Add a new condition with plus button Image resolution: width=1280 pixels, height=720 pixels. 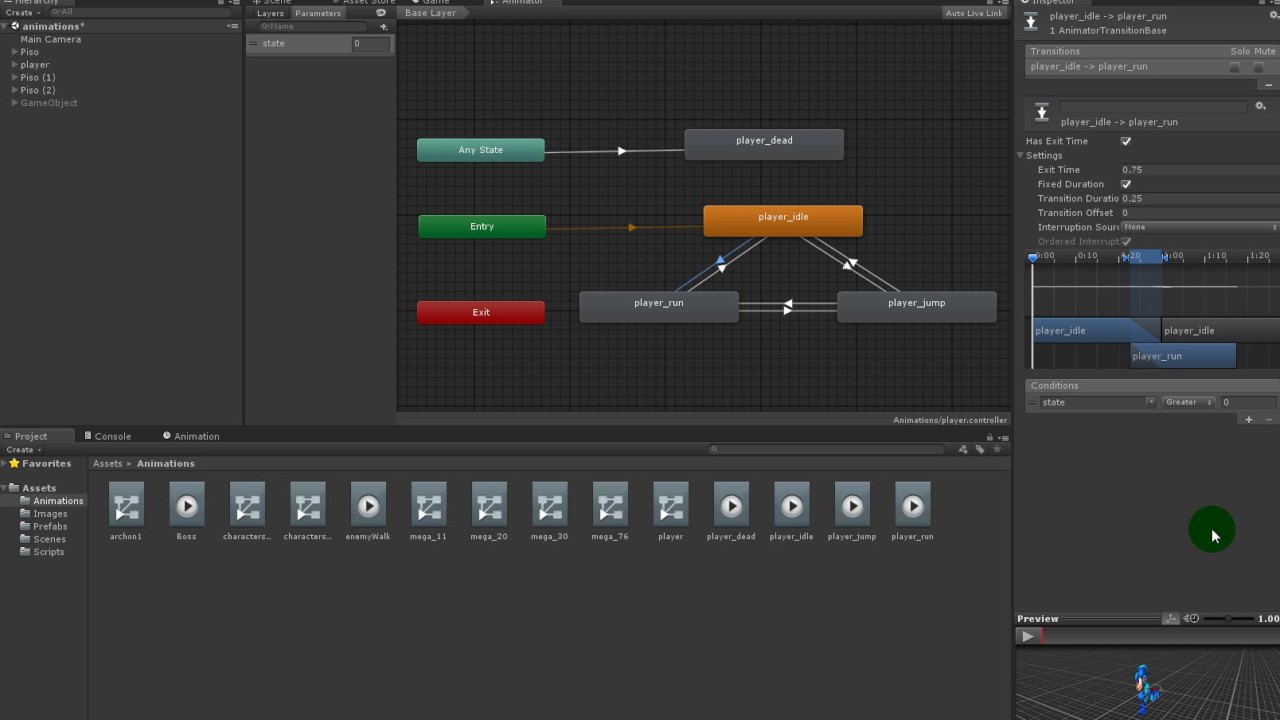1248,420
